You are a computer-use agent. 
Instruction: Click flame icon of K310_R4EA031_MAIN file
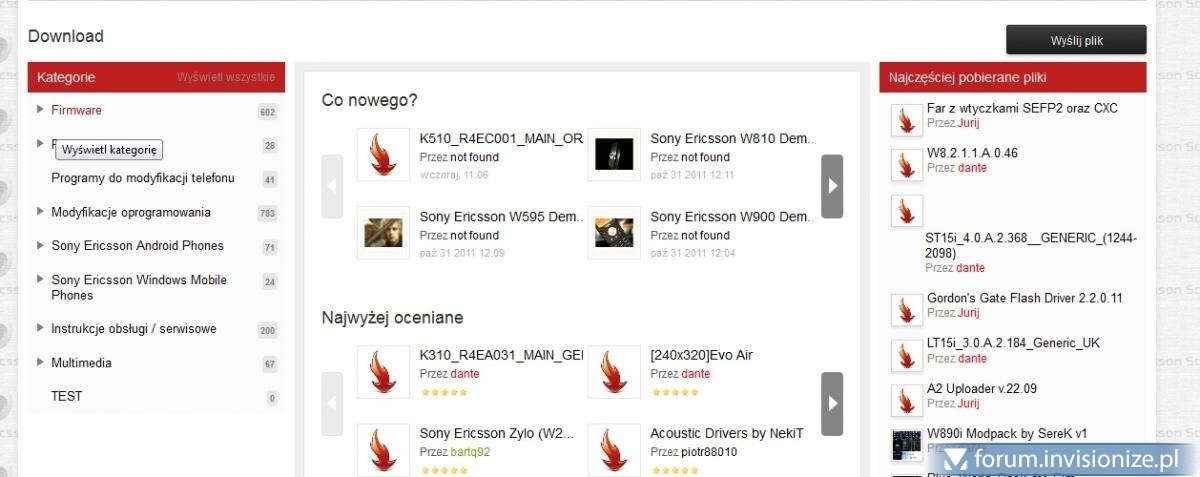(383, 371)
